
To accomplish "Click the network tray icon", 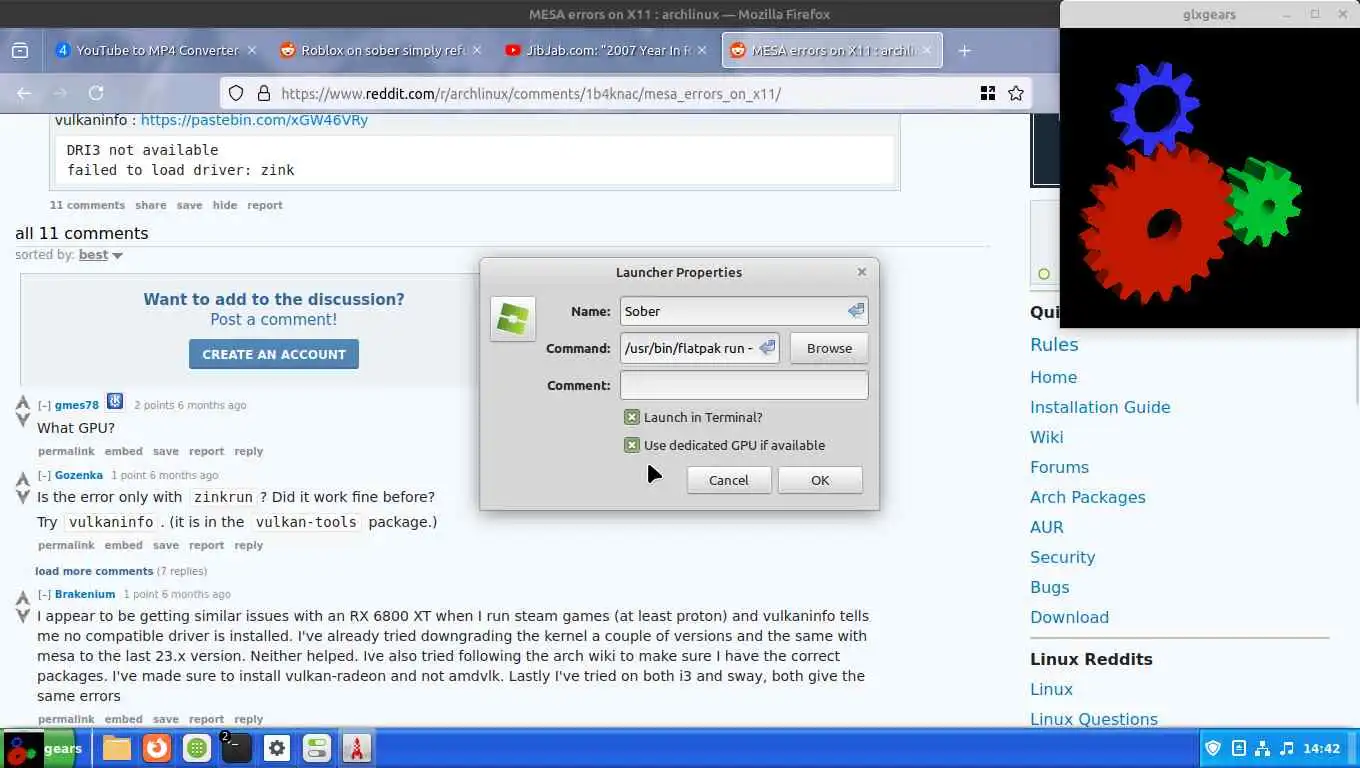I will (x=1262, y=748).
